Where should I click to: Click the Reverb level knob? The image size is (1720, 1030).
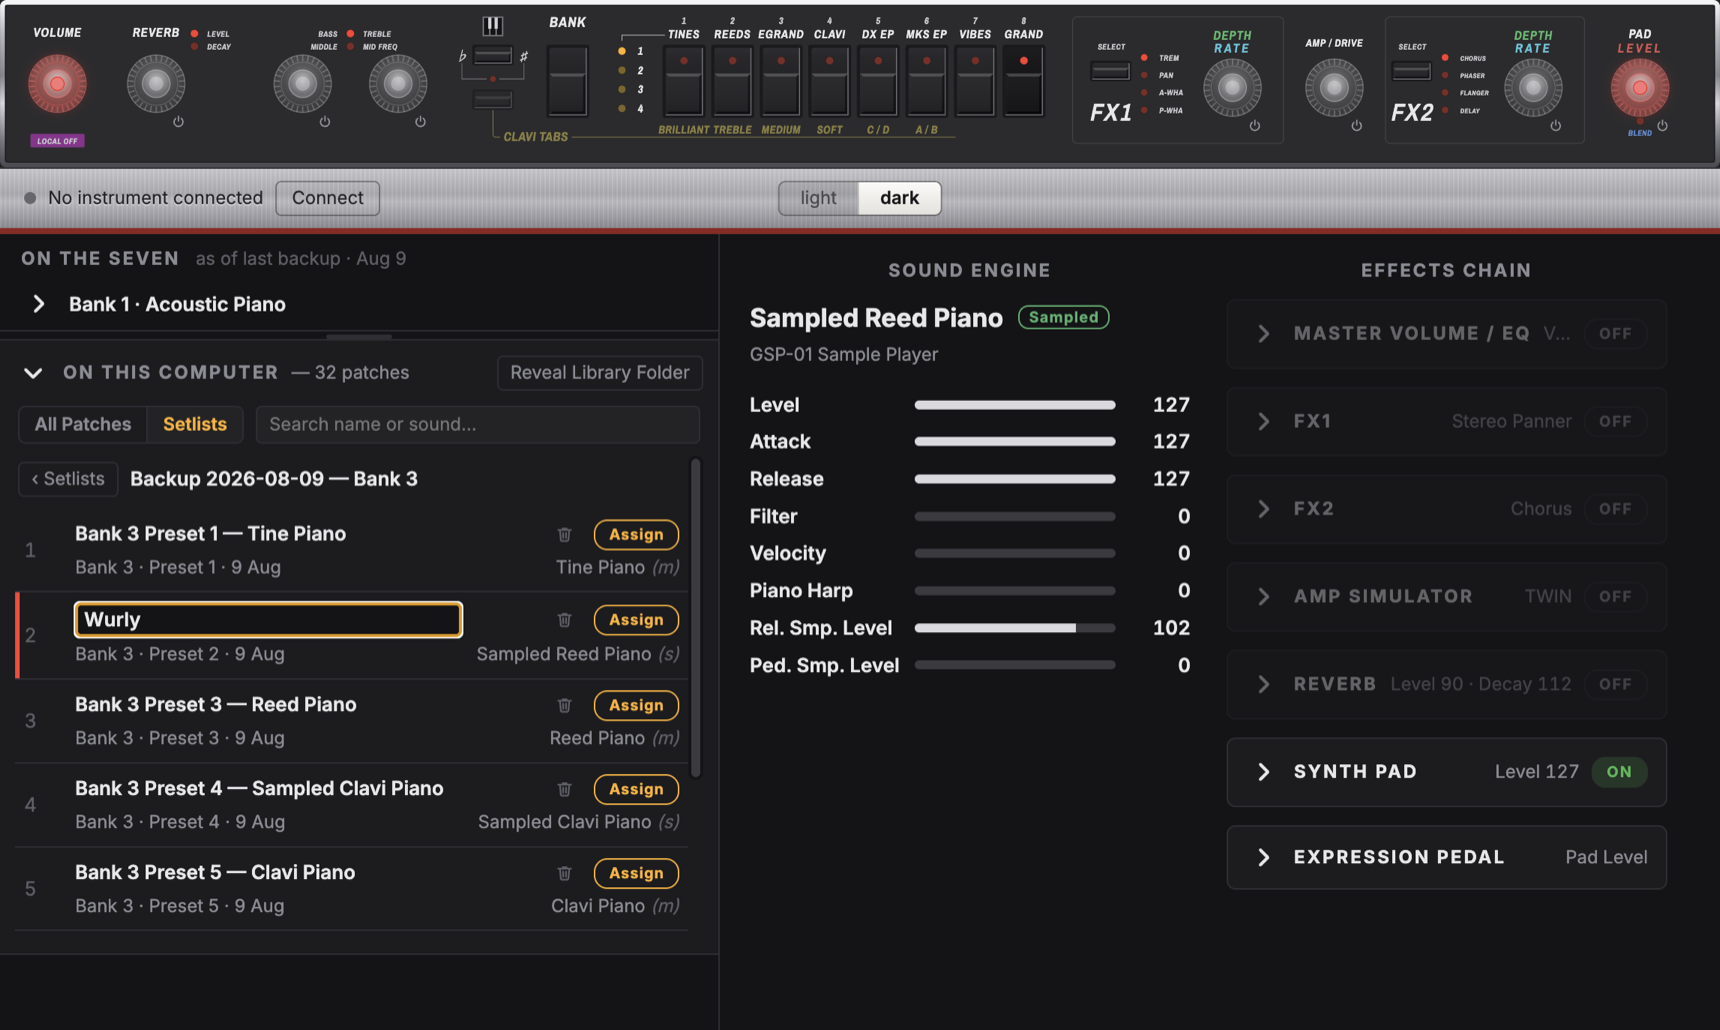(x=155, y=84)
